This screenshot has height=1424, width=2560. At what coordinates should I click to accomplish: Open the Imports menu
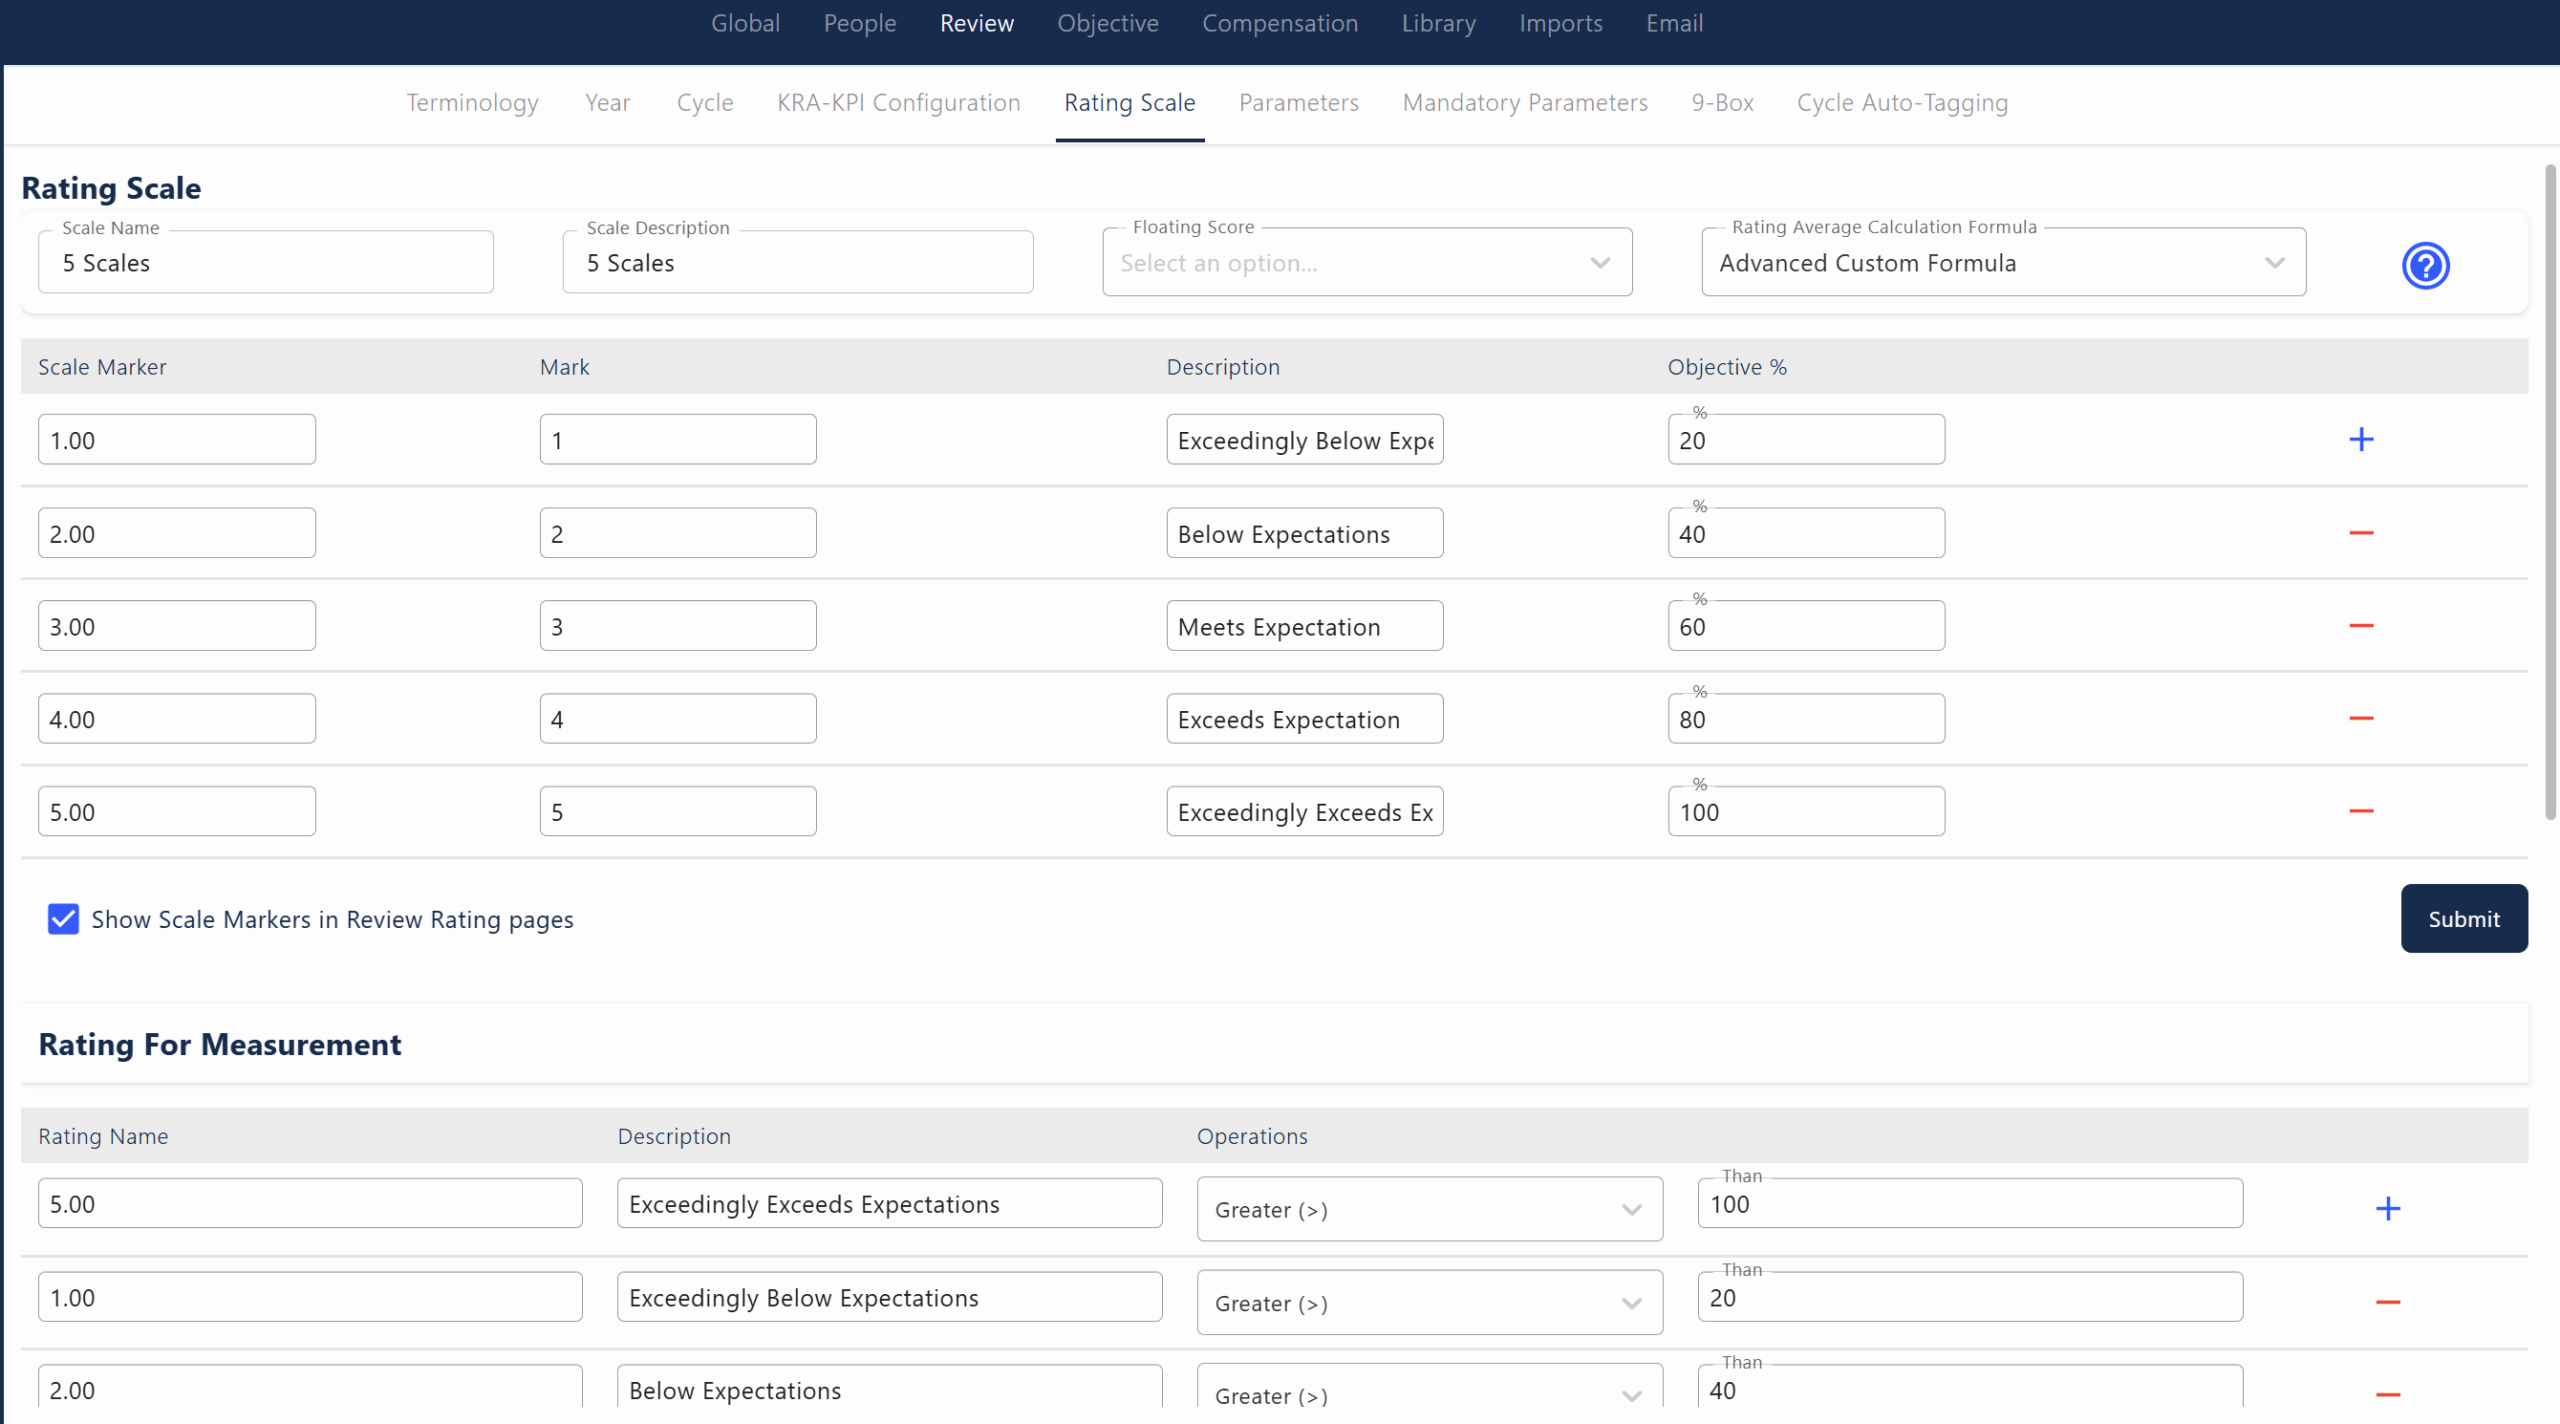click(1560, 23)
